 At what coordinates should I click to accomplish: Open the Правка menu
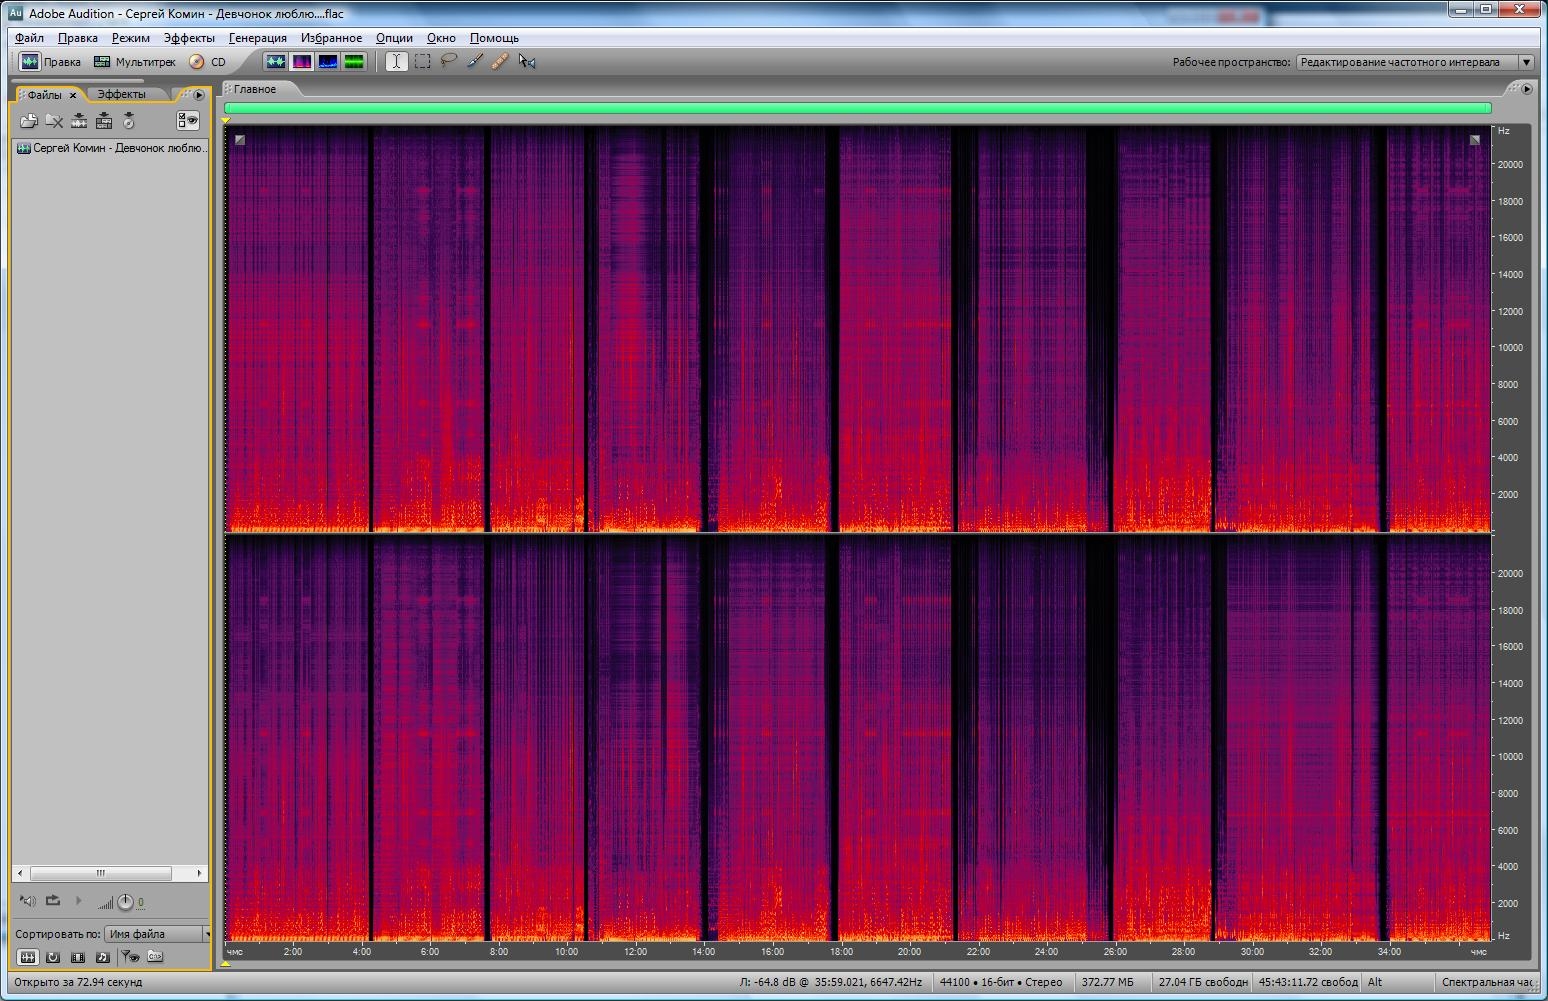click(x=77, y=38)
